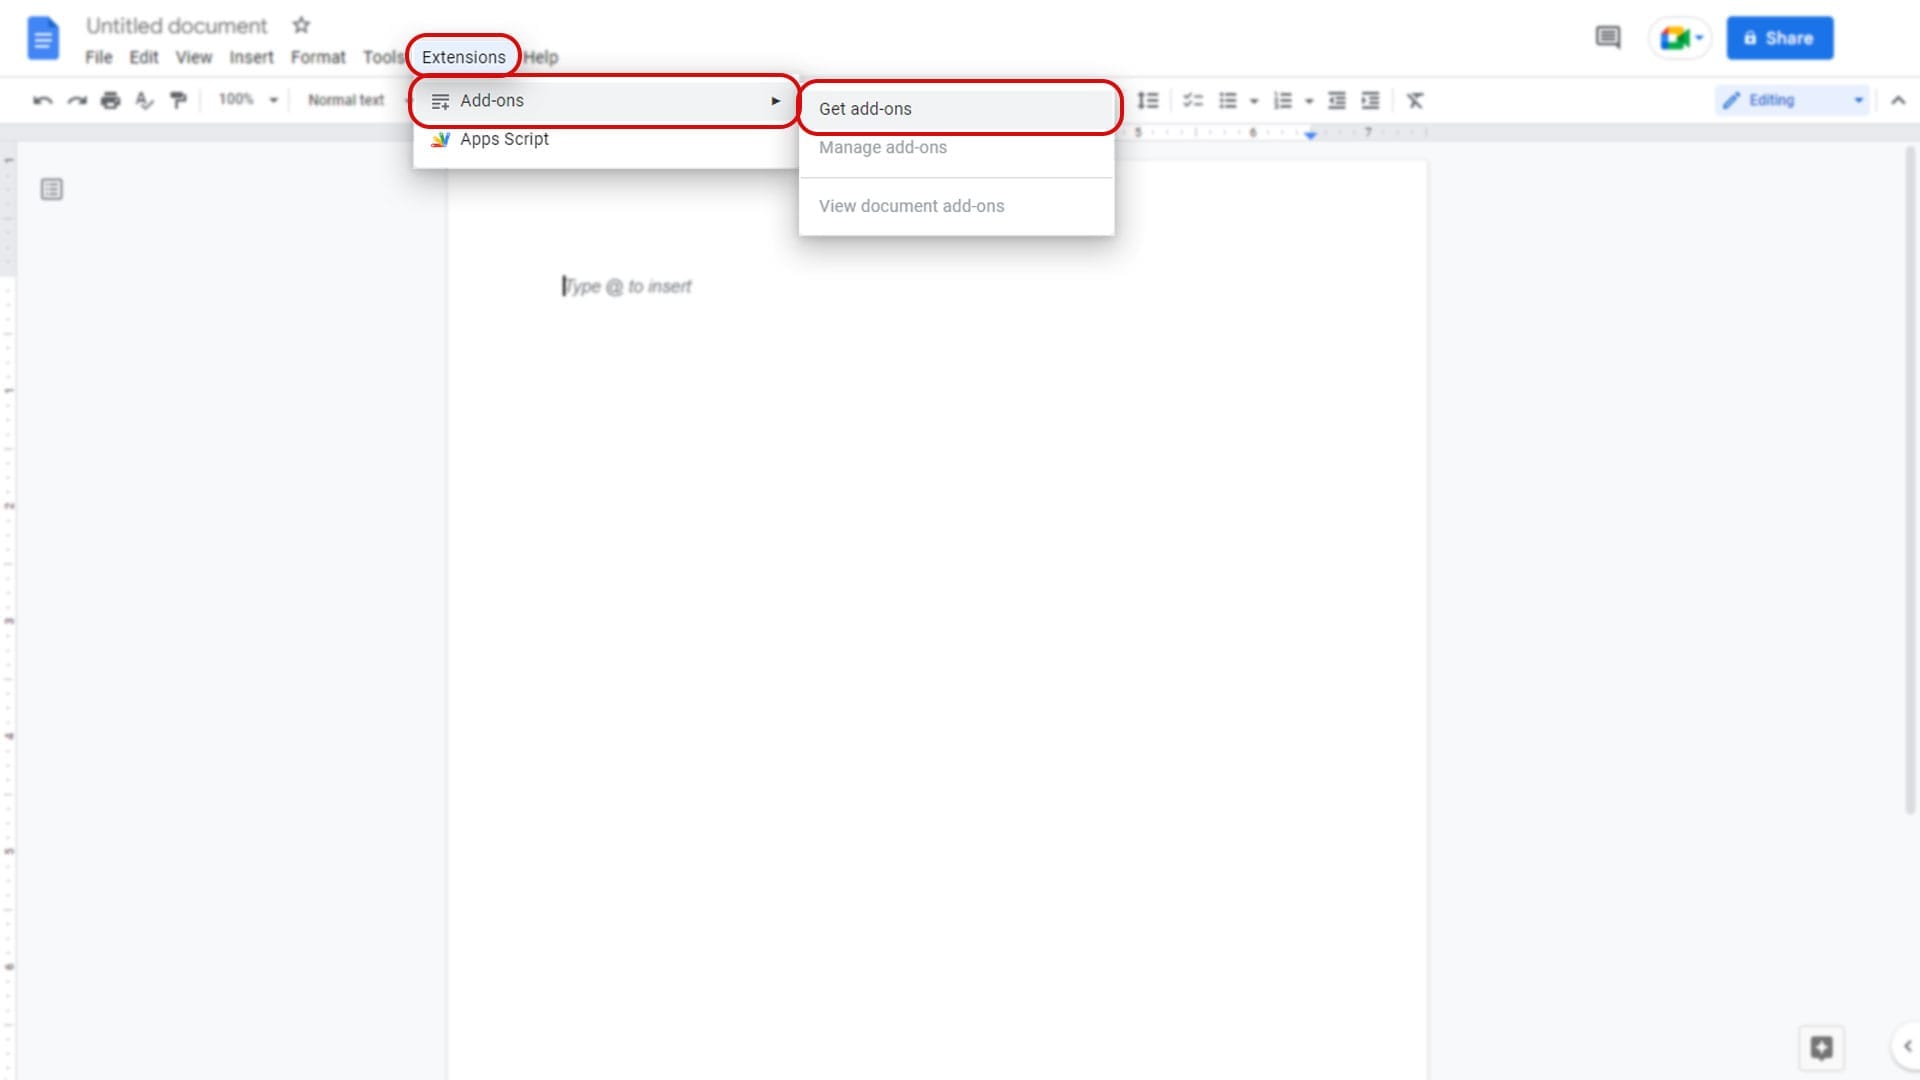Open Google Meet call button
This screenshot has height=1080, width=1920.
1681,38
